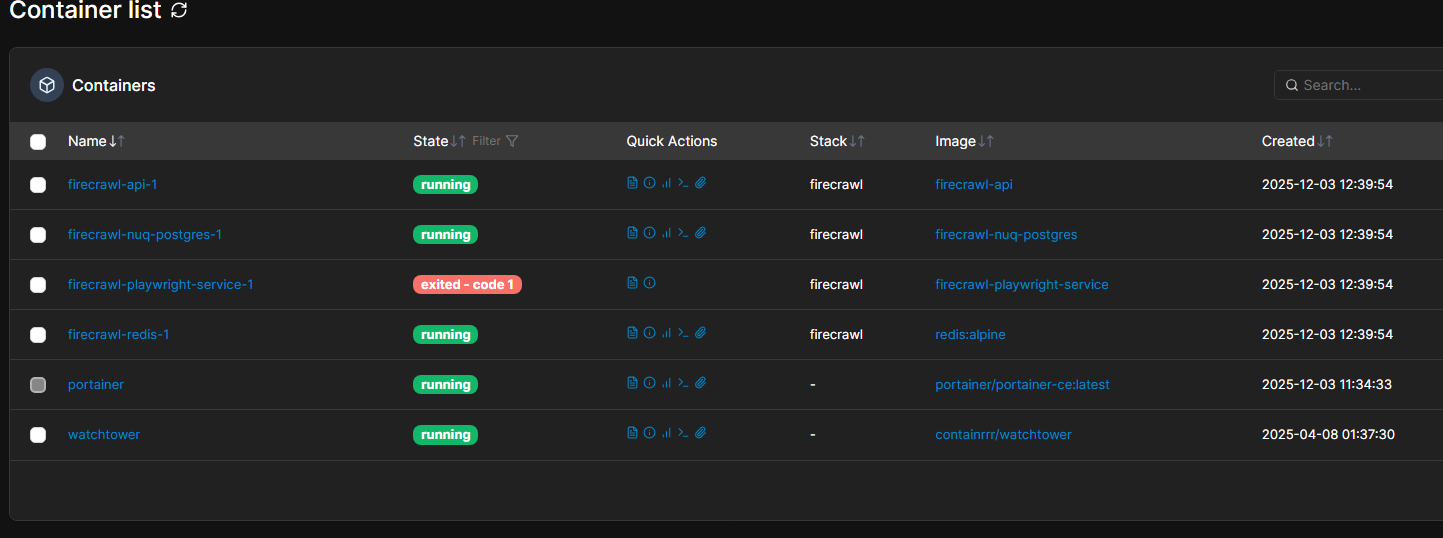Image resolution: width=1443 pixels, height=538 pixels.
Task: Sort containers by Stack column
Action: click(x=837, y=141)
